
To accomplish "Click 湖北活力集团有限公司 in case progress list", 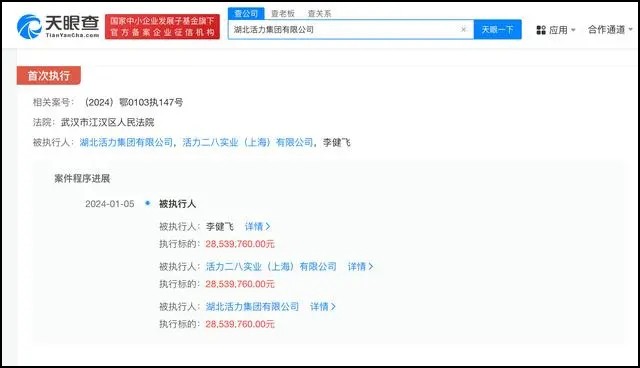I will click(x=252, y=306).
